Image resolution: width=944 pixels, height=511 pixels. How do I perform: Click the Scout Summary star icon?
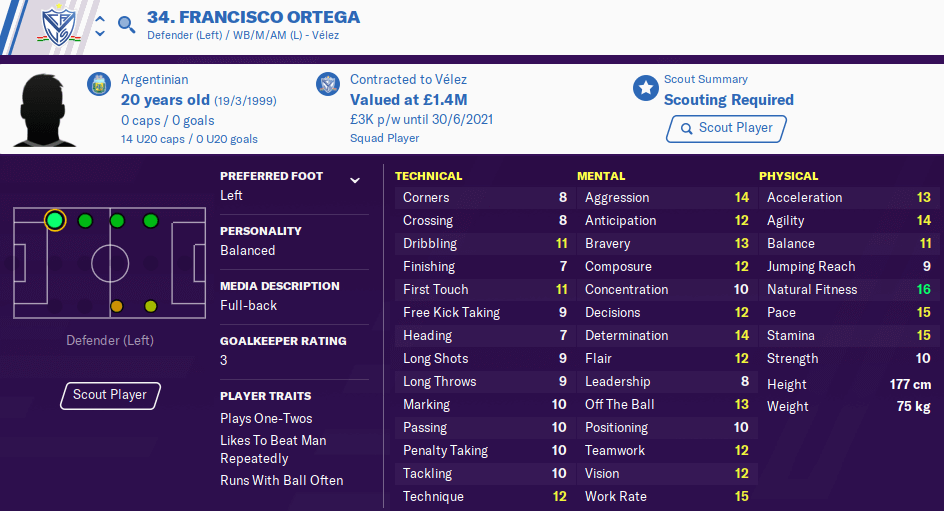pos(645,88)
